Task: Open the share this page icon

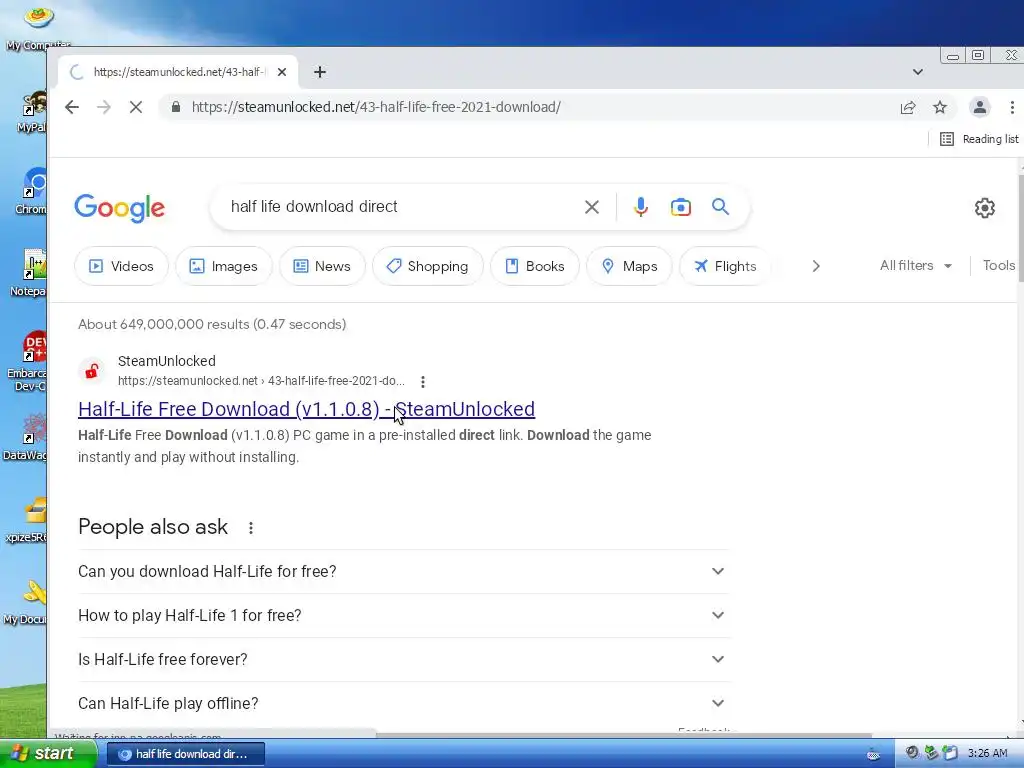Action: [x=908, y=108]
